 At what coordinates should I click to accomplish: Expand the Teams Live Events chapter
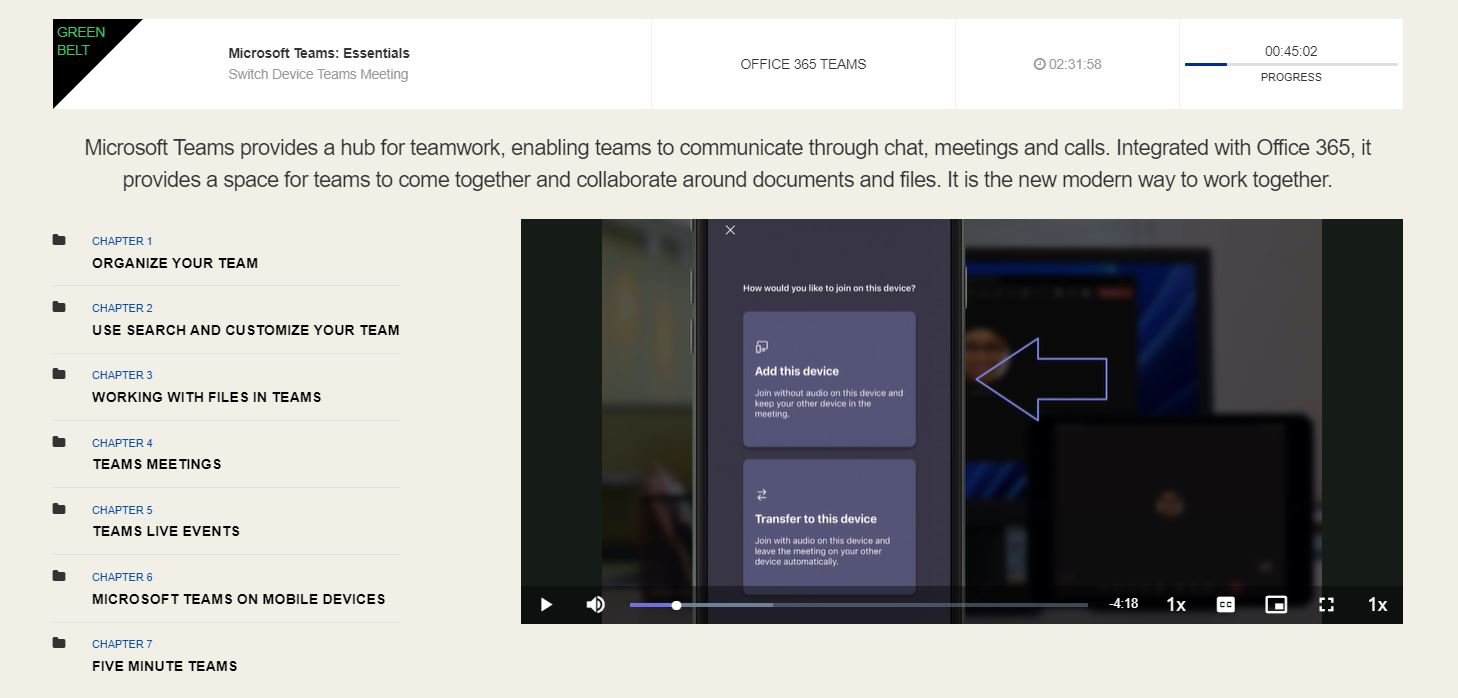tap(166, 531)
